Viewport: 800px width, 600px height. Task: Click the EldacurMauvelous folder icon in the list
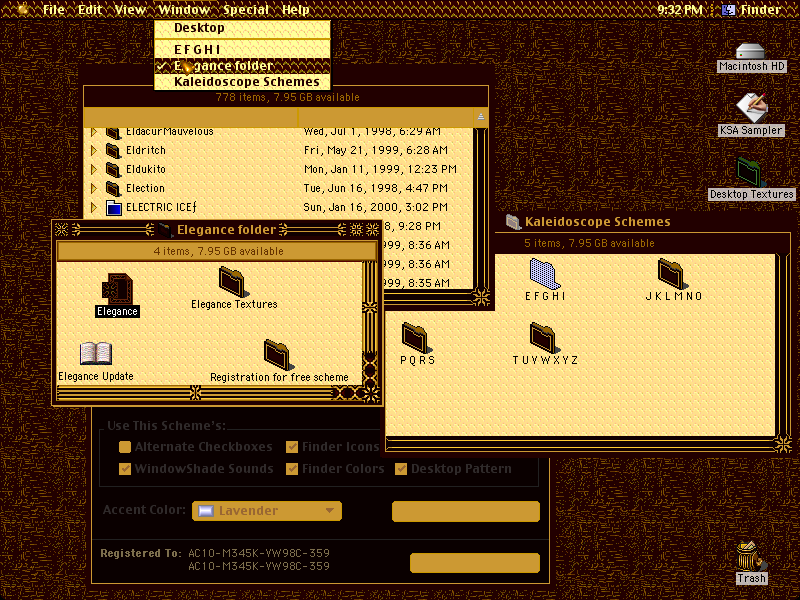click(113, 133)
